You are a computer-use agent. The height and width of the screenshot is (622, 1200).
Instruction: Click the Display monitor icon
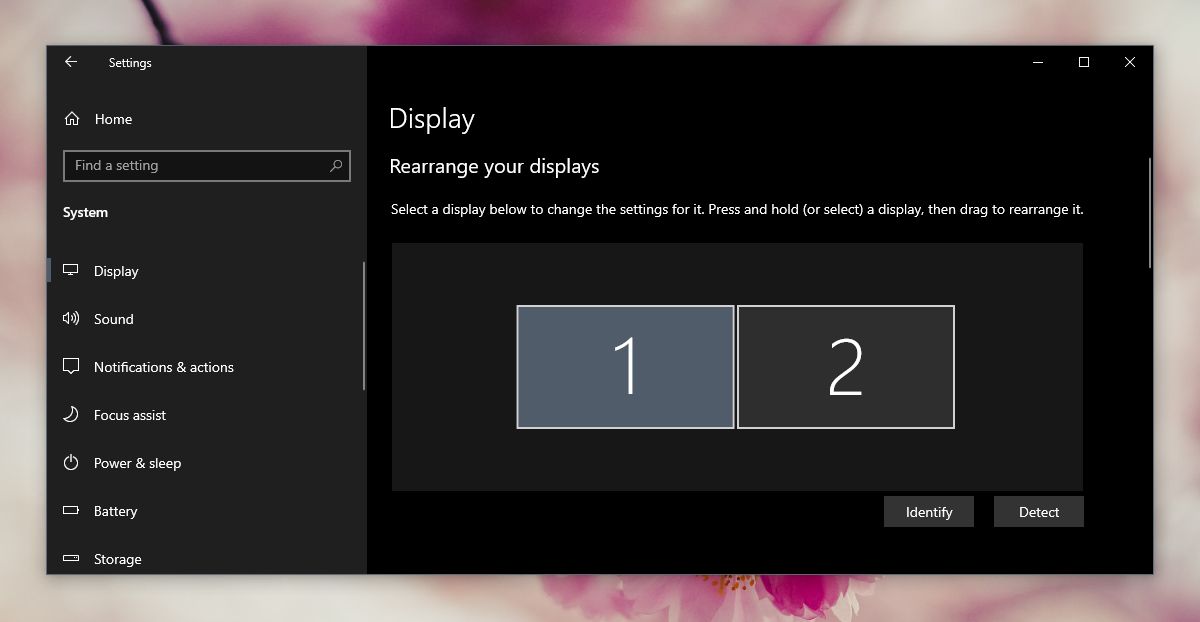71,270
